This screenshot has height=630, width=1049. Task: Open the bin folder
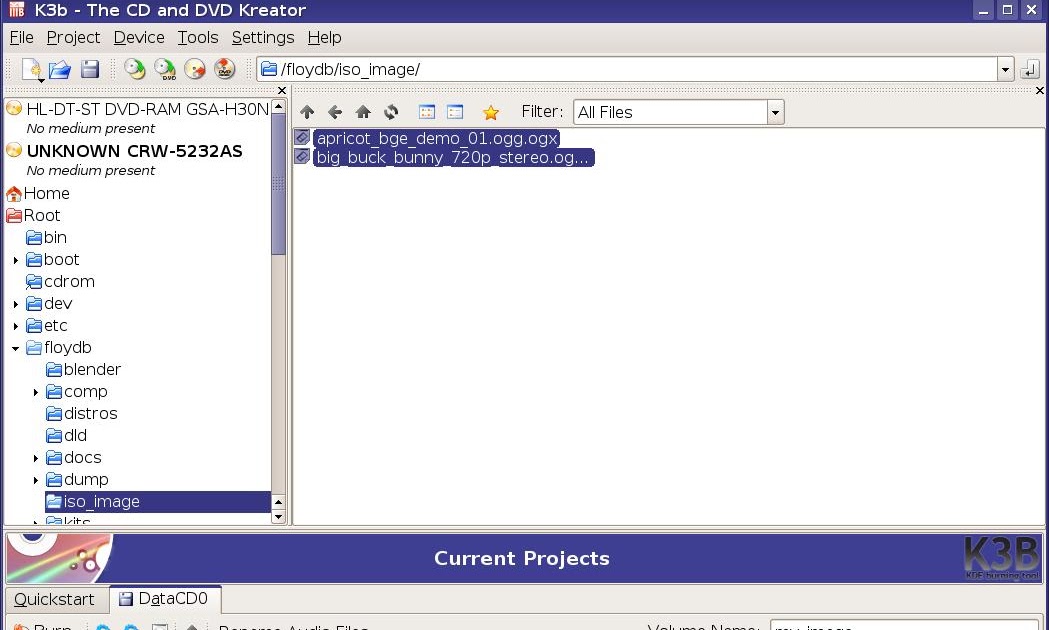(x=55, y=237)
